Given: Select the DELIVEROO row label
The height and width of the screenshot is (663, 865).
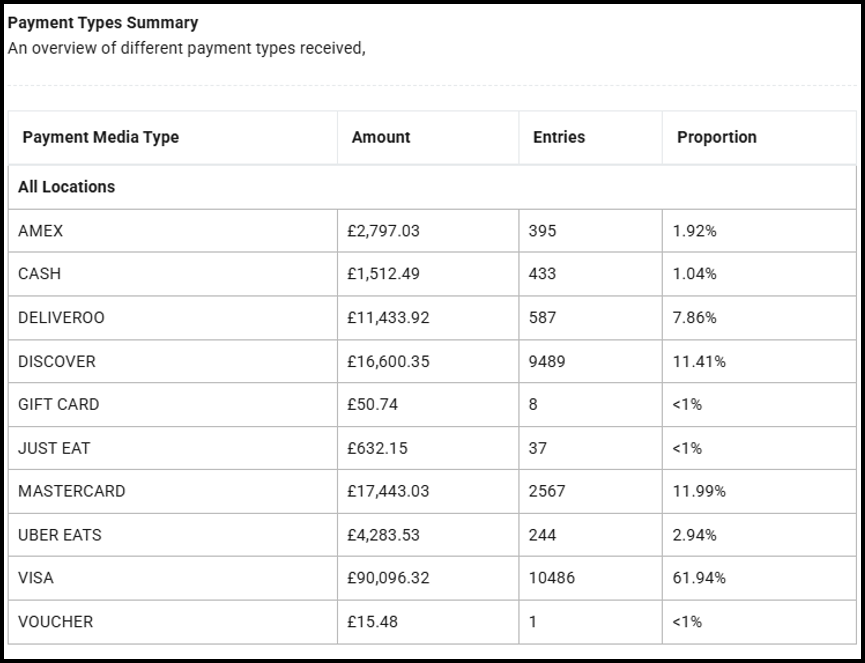Looking at the screenshot, I should [61, 318].
